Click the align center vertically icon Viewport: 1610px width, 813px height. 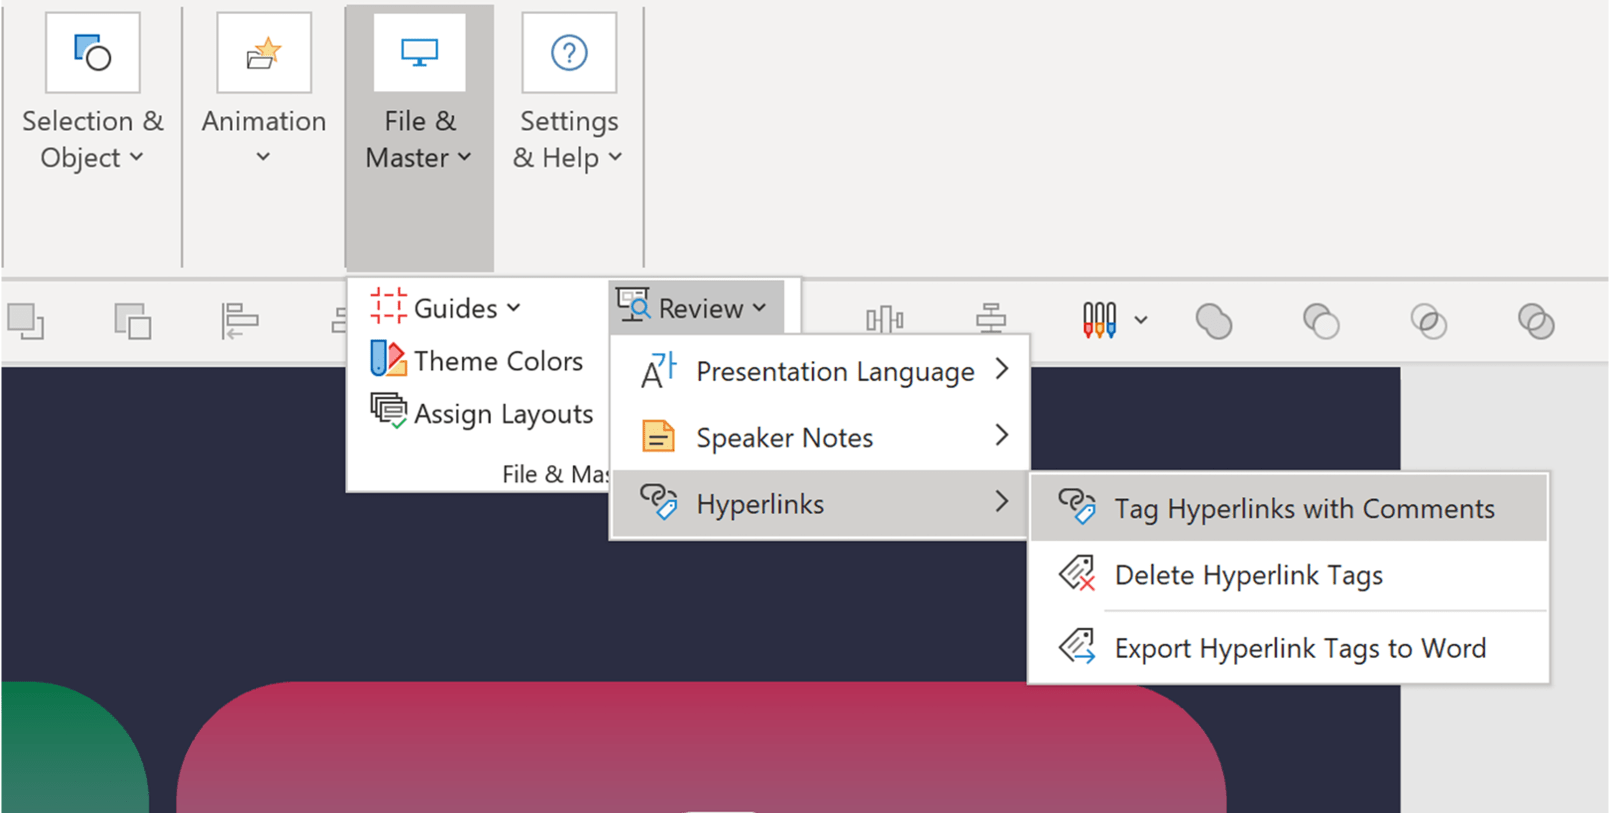[991, 320]
